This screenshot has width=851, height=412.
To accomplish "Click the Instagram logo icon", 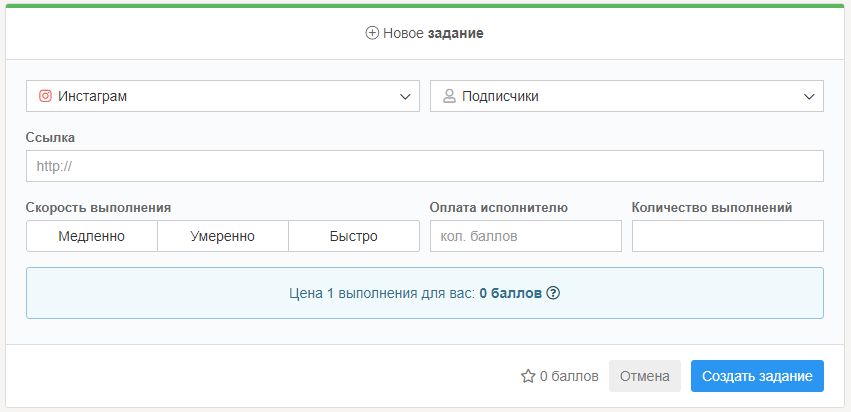I will click(45, 97).
